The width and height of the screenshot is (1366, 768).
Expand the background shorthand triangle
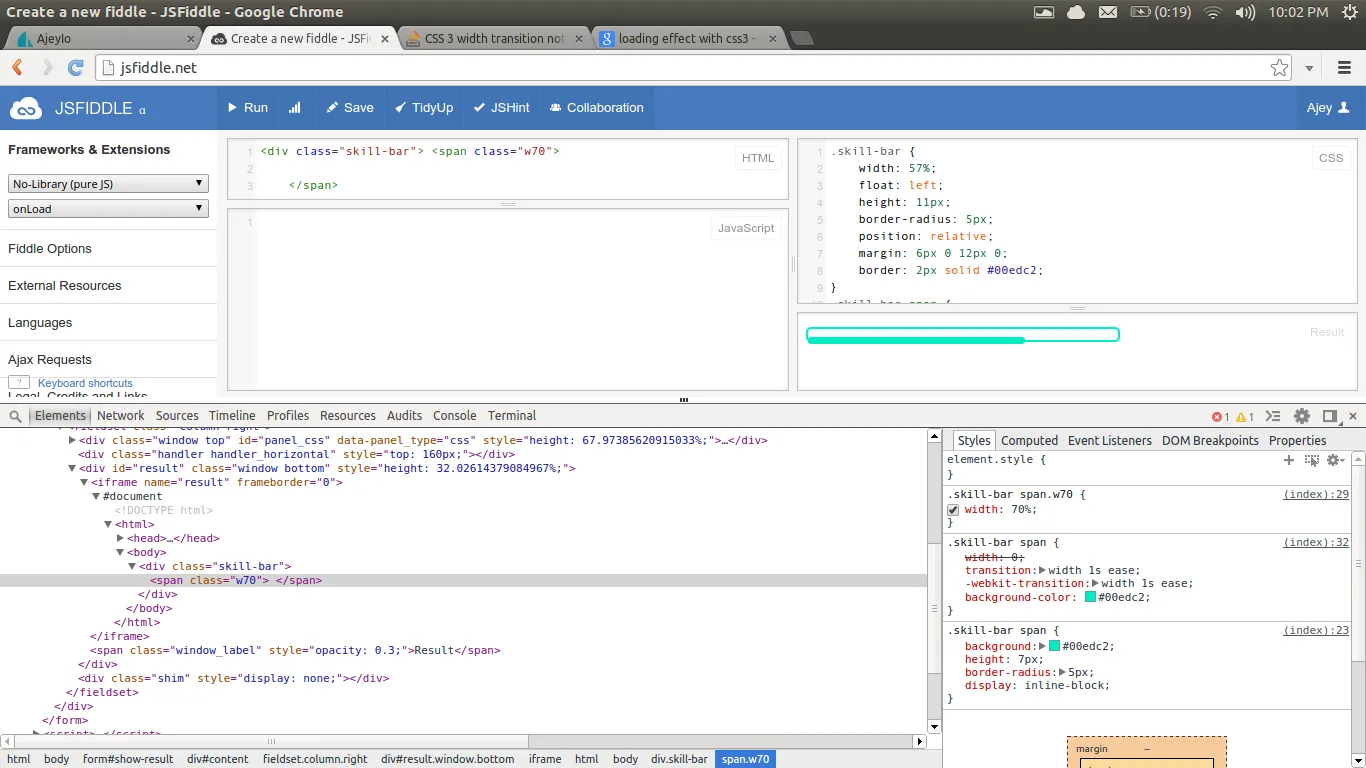(1043, 646)
